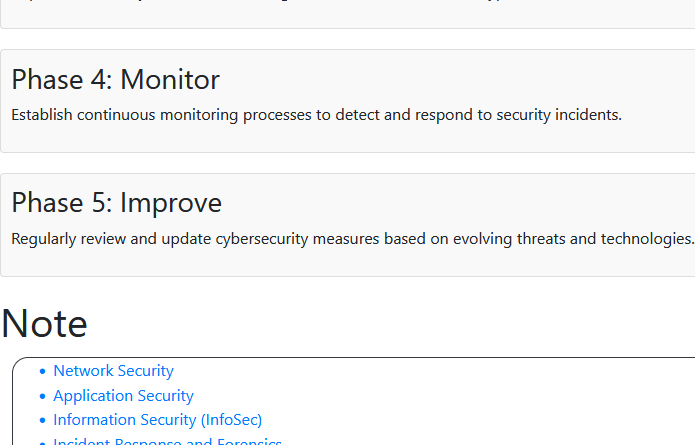
Task: Click the 'Phase 4:' label in the heading
Action: pyautogui.click(x=62, y=80)
